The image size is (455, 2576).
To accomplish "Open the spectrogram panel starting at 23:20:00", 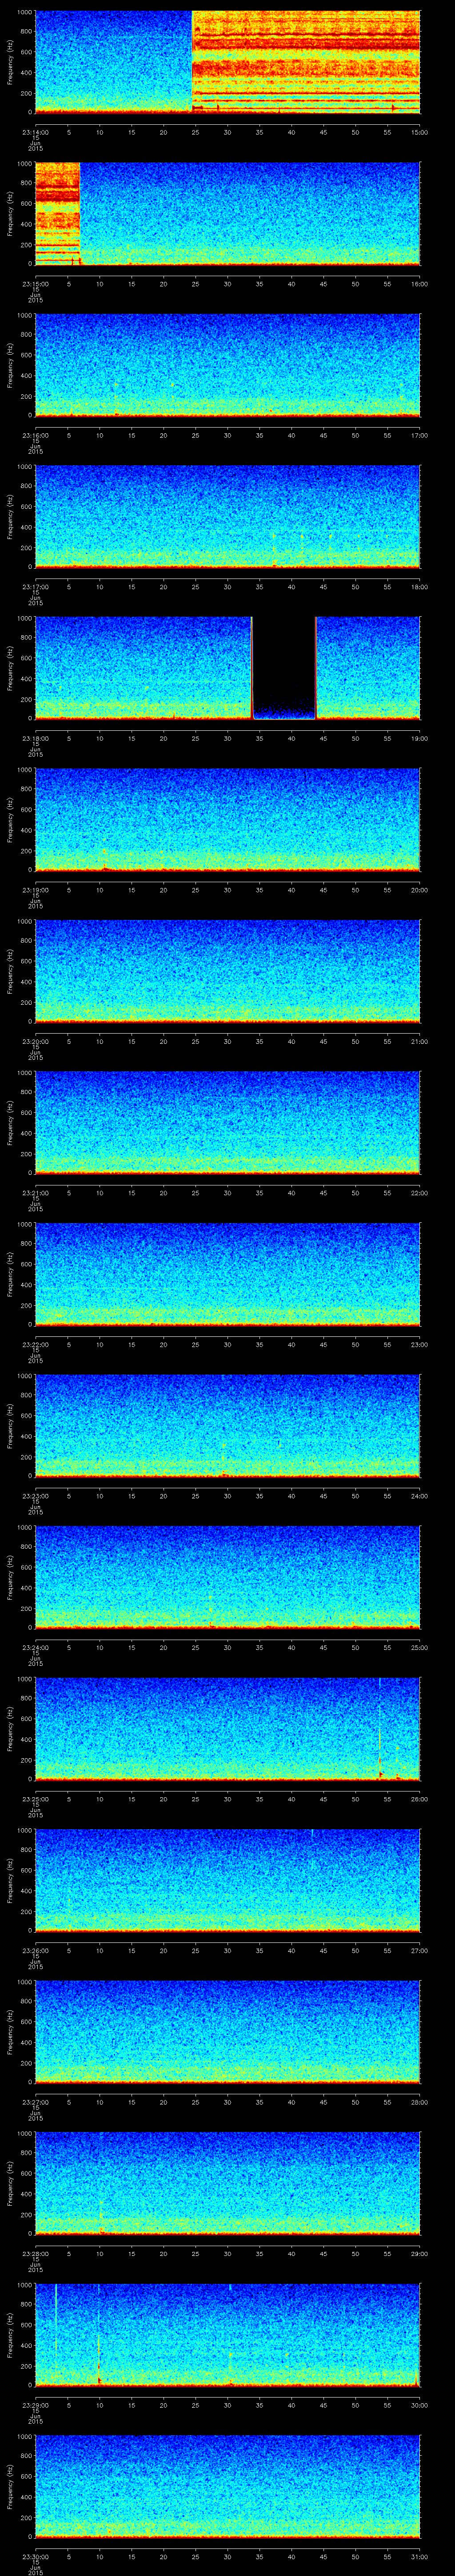I will pyautogui.click(x=227, y=971).
